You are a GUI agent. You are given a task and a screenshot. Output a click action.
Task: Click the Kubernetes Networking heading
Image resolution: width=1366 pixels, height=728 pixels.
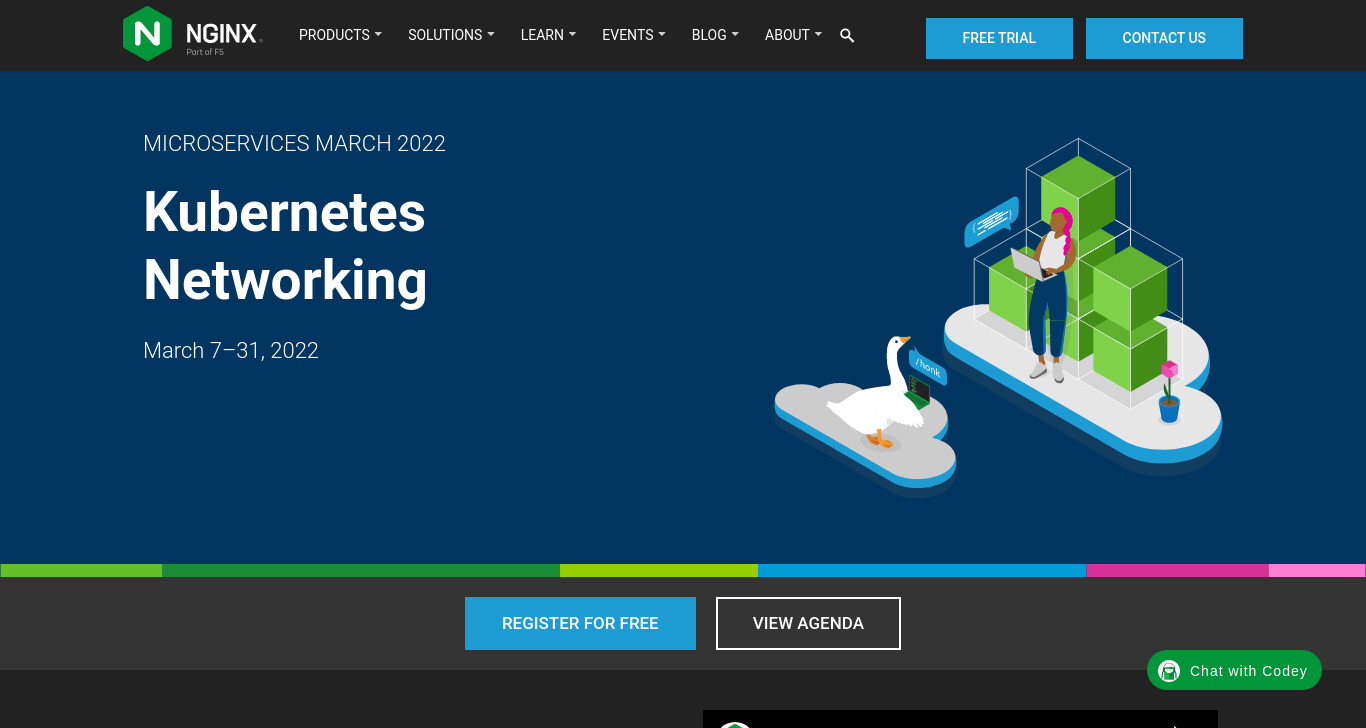click(x=285, y=246)
